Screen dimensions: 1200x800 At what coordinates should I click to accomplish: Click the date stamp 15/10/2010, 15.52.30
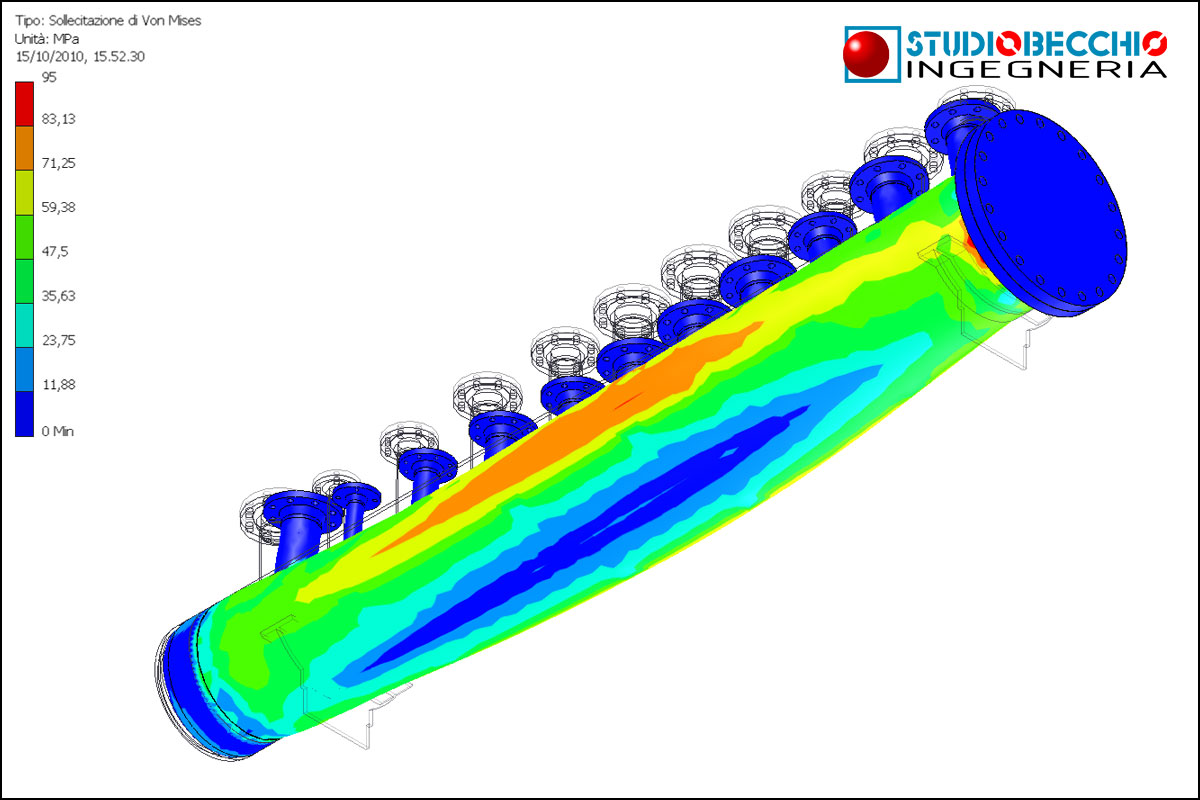pos(80,57)
